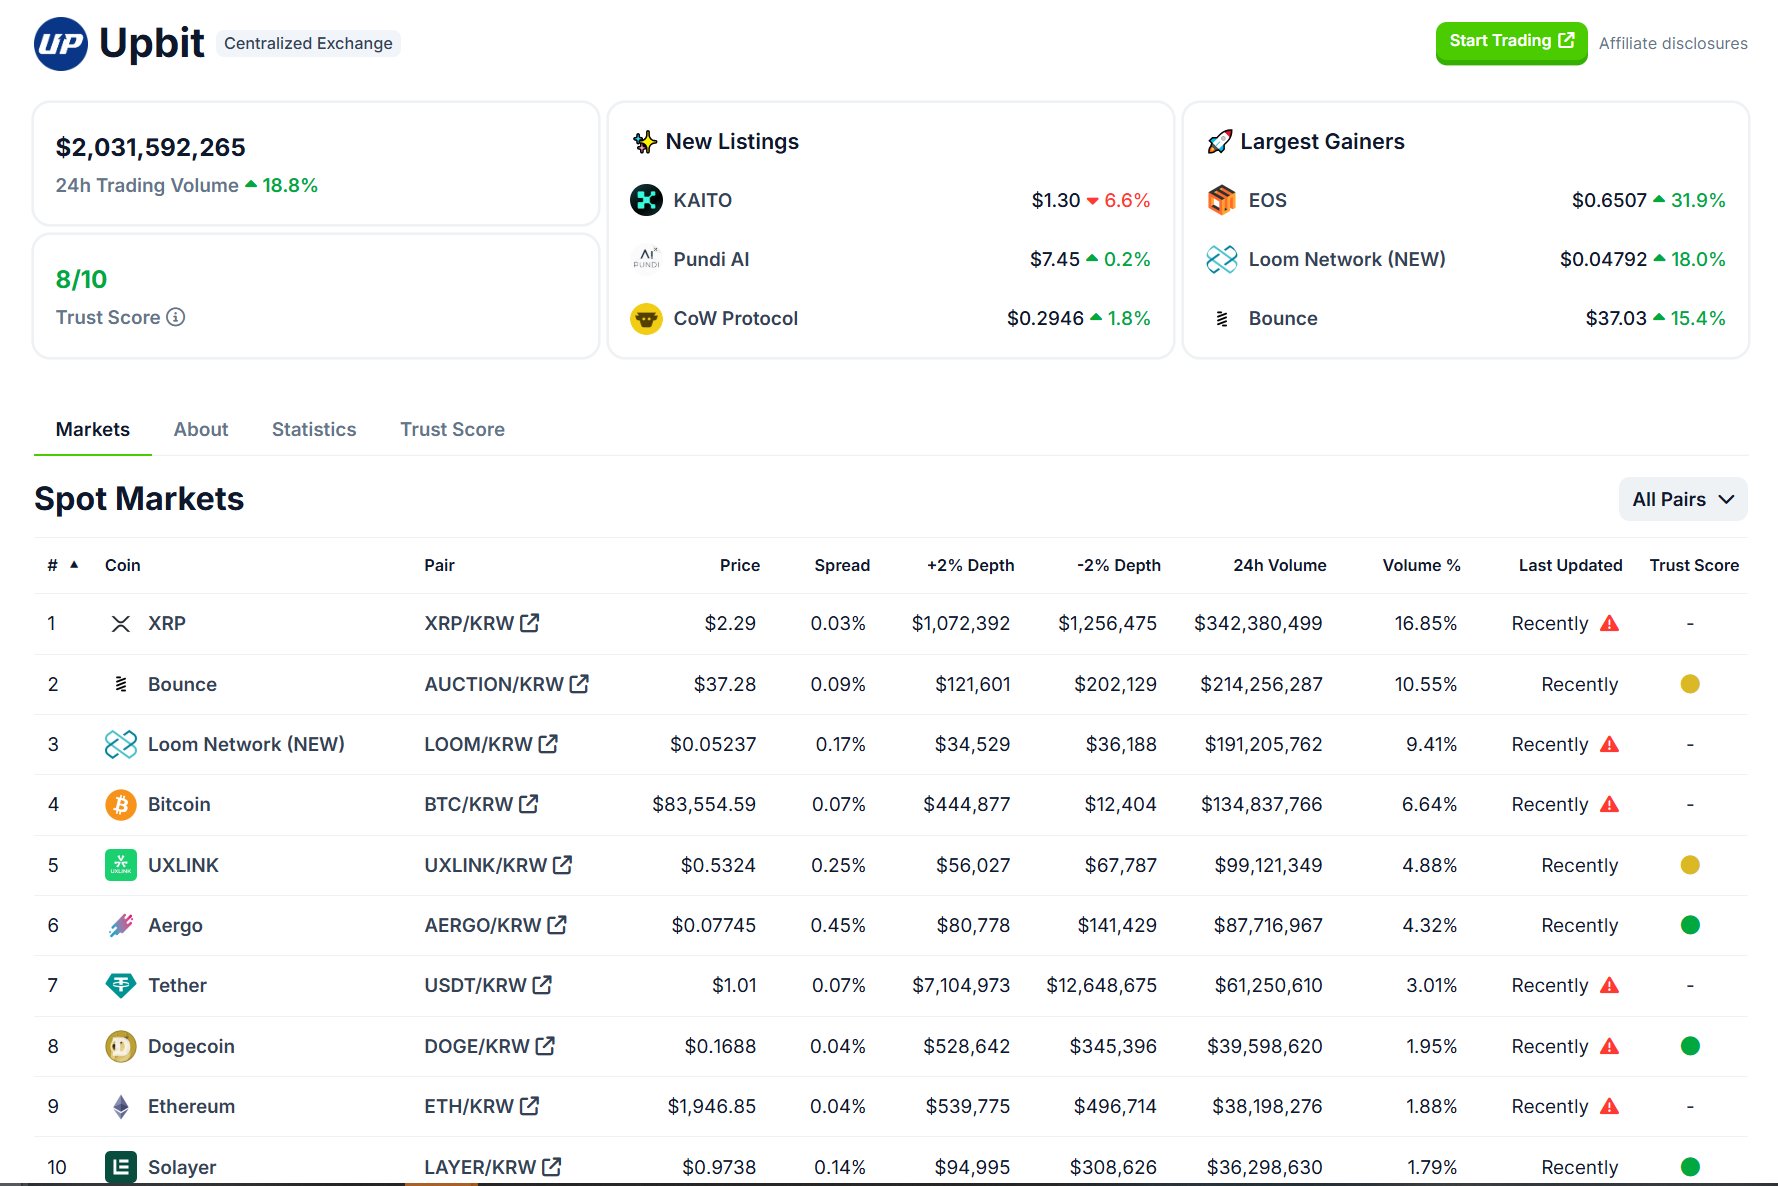Click green trust score dot for Aergo
Screen dimensions: 1778x1186
[x=1690, y=925]
